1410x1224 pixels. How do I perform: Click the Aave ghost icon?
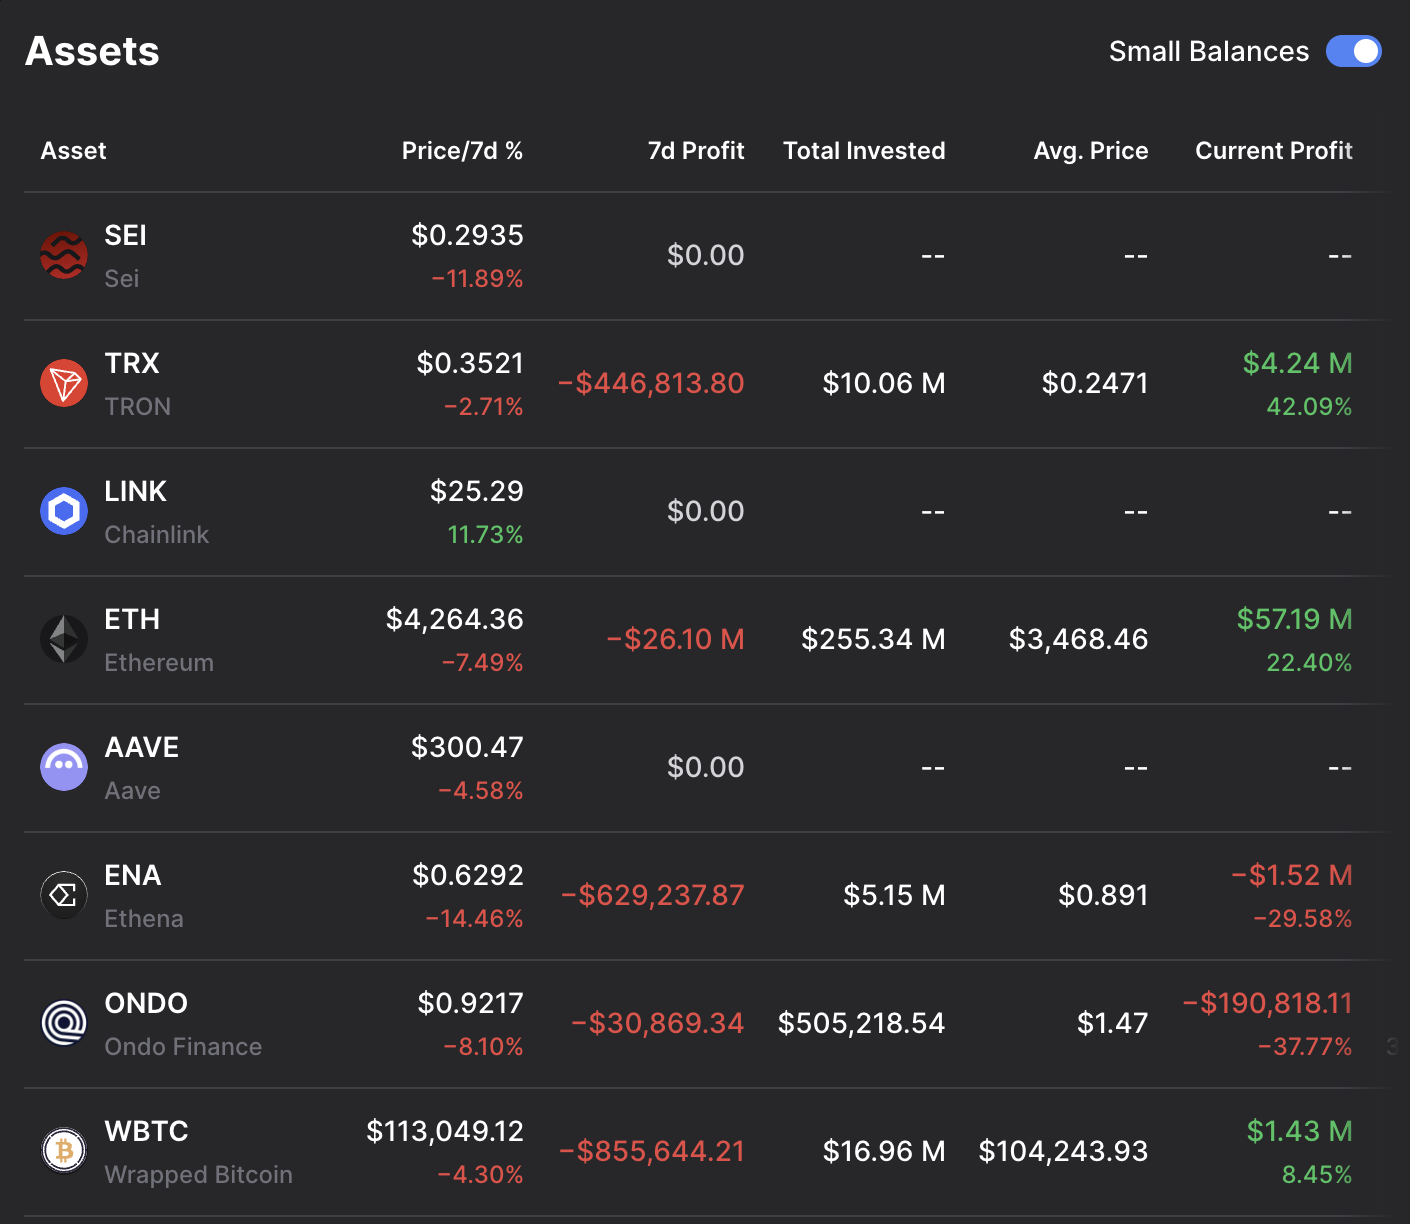pyautogui.click(x=64, y=768)
